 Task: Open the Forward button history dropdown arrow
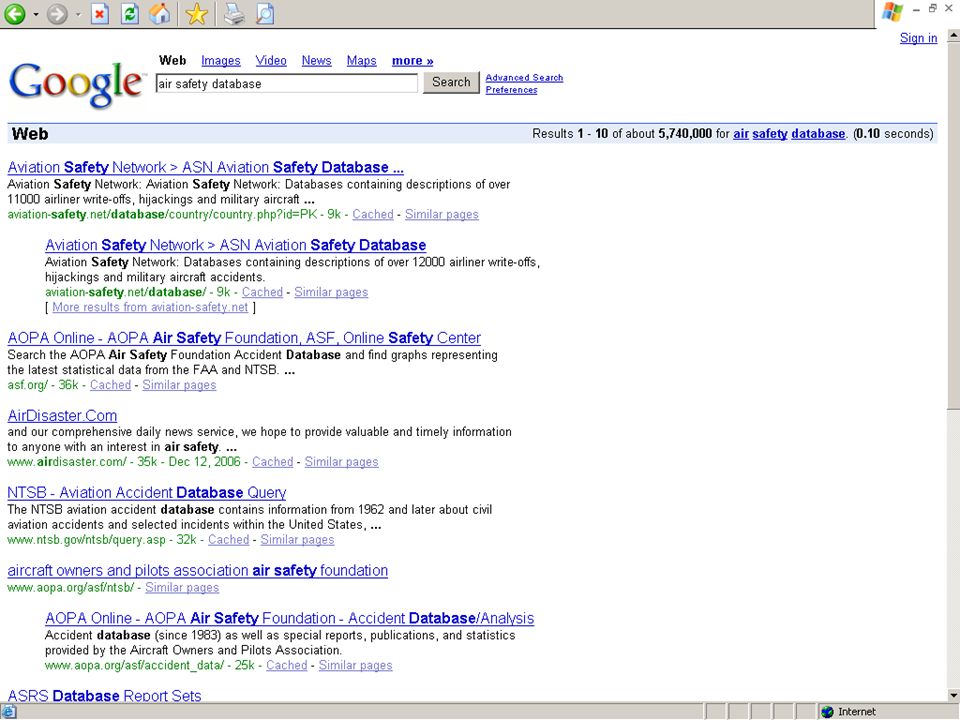point(78,14)
